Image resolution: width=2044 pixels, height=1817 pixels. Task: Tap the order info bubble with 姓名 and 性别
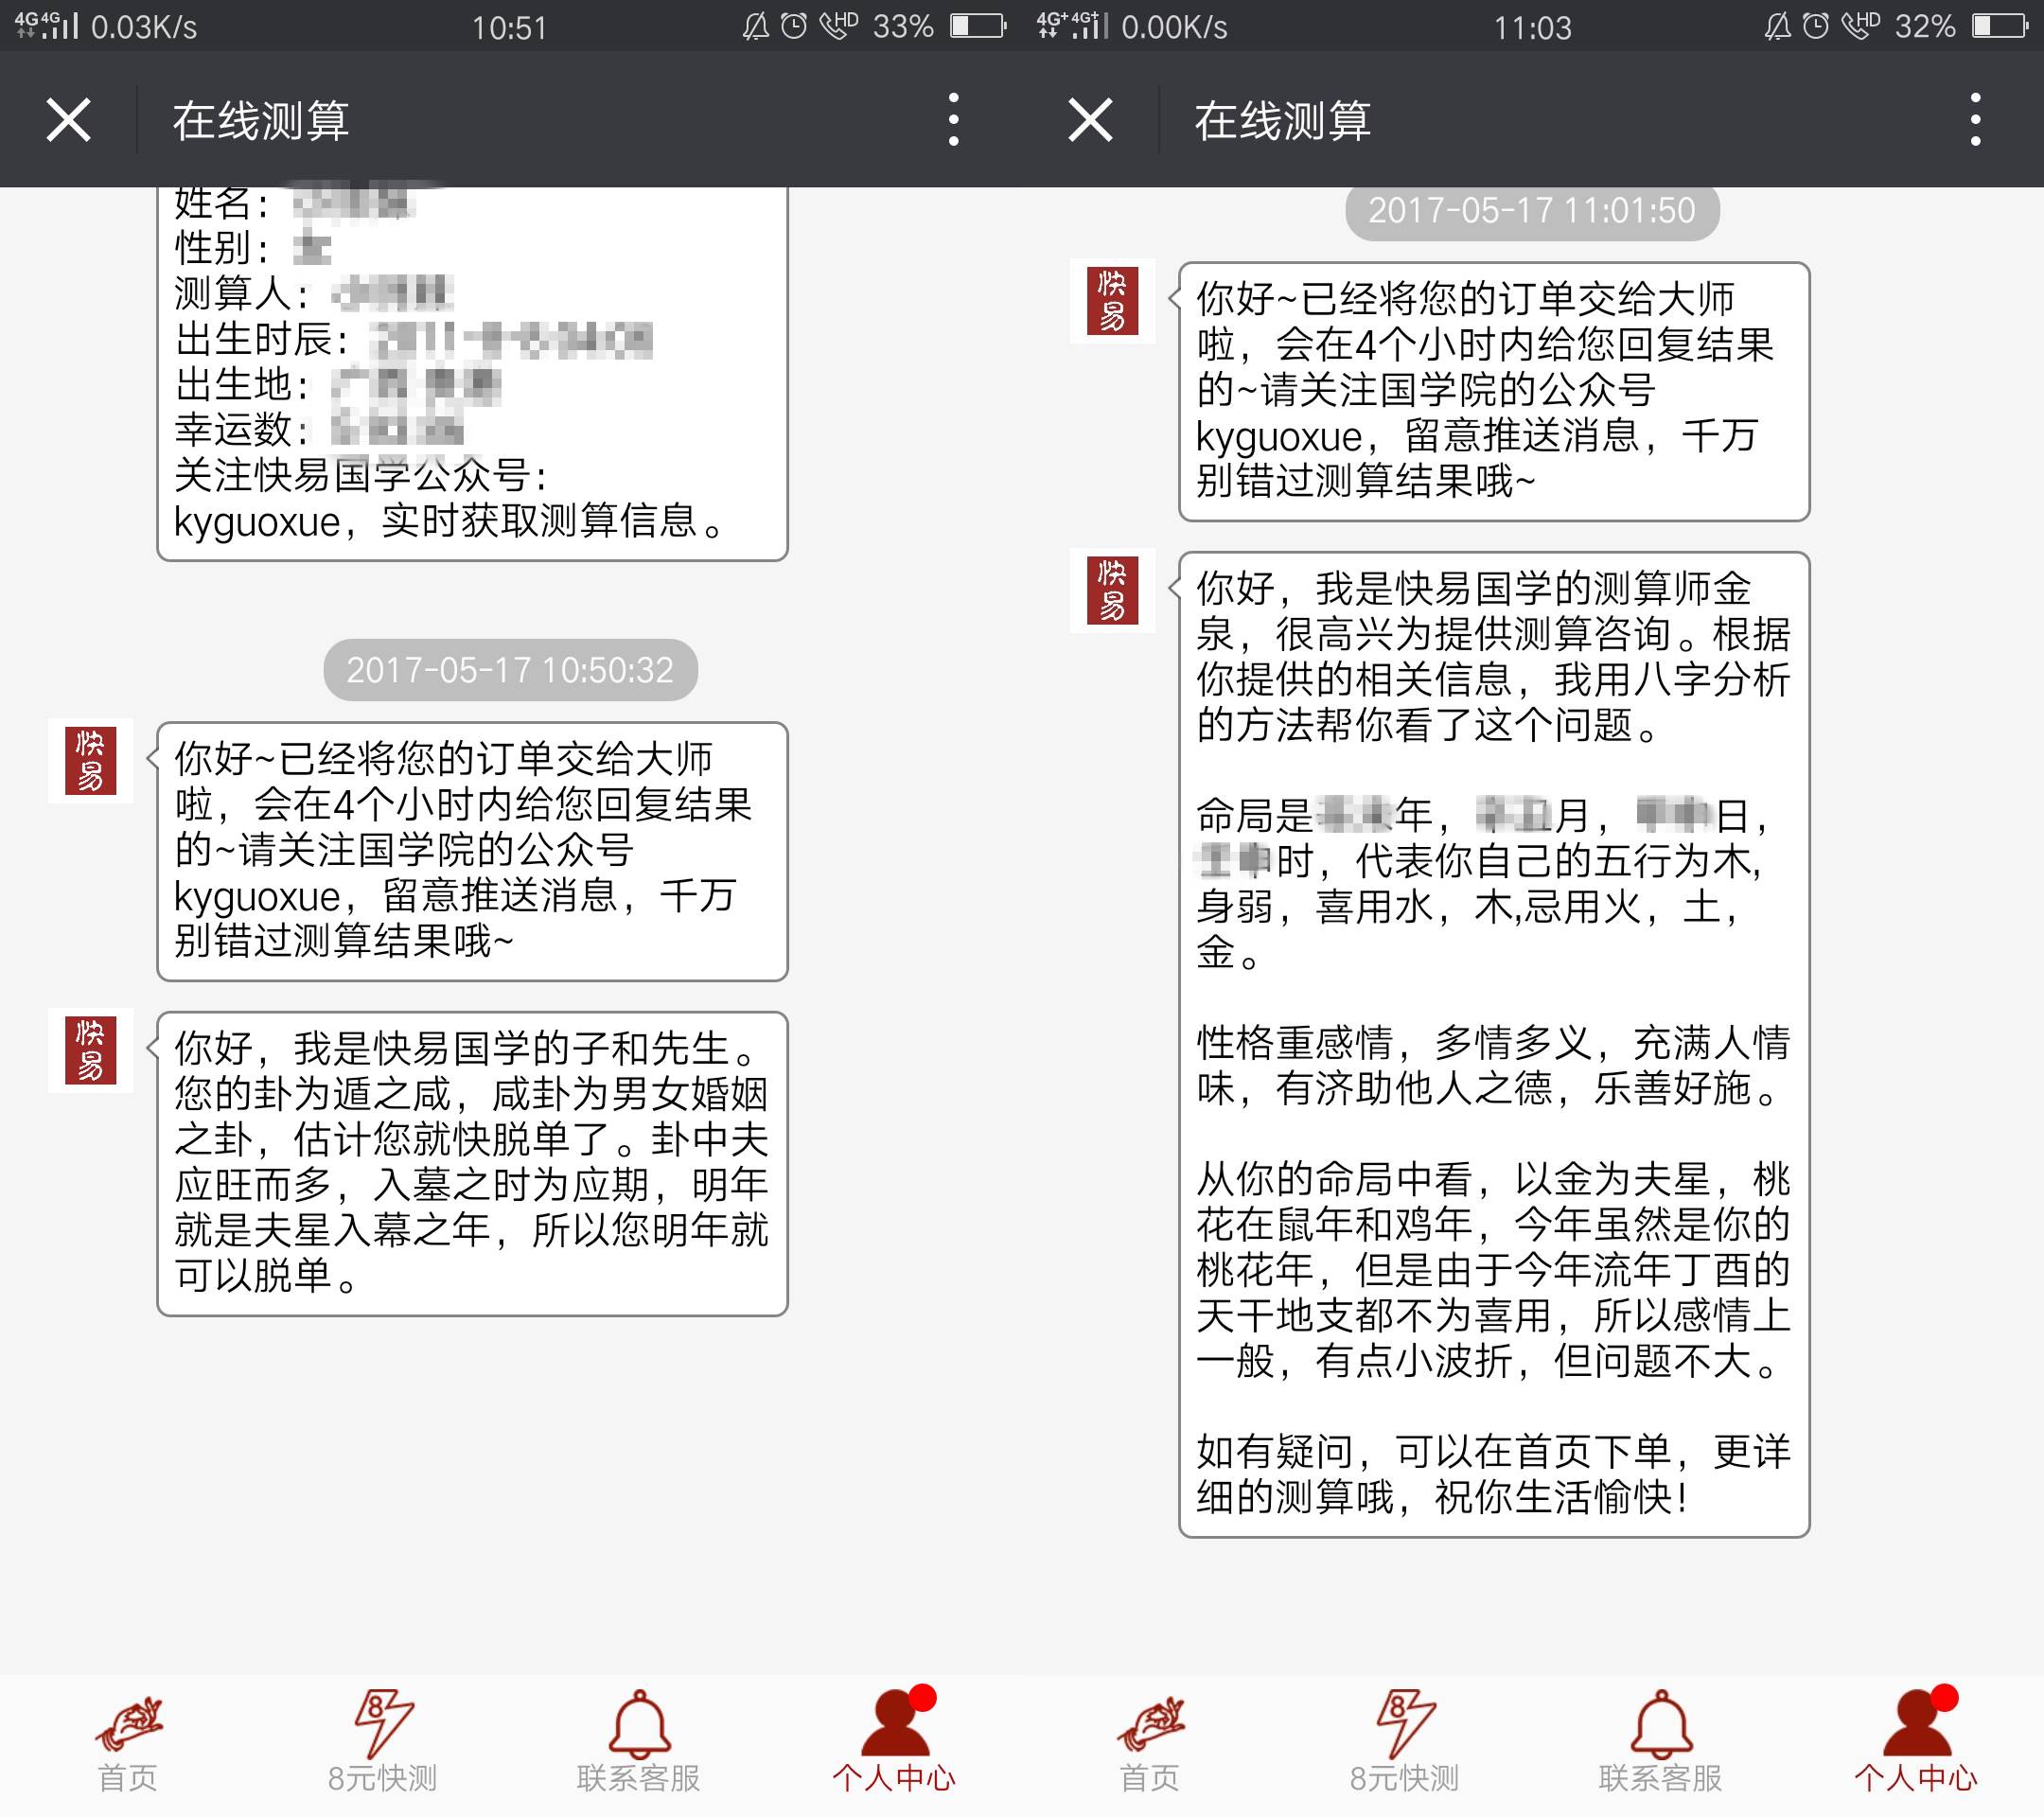tap(472, 373)
